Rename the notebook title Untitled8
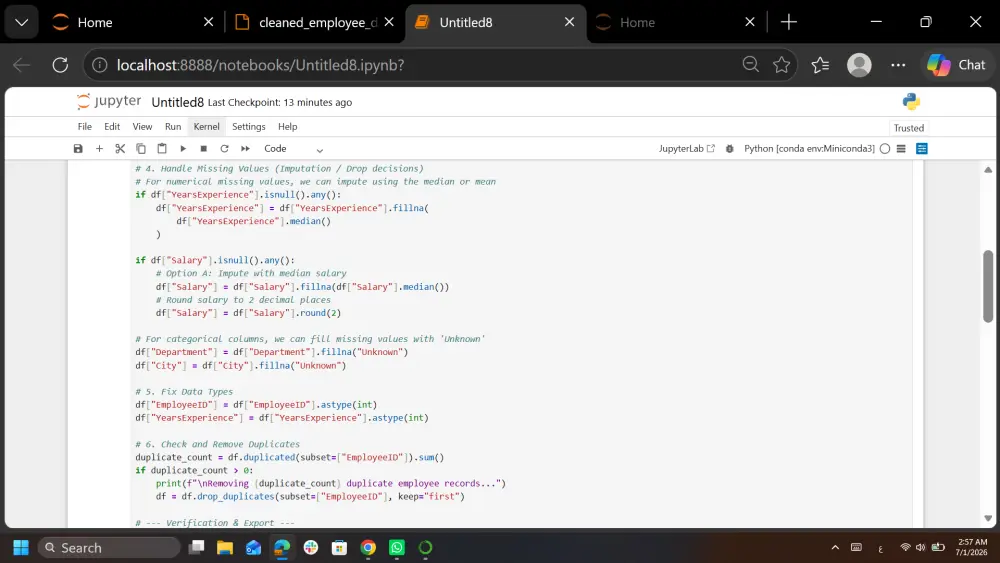Image resolution: width=1000 pixels, height=563 pixels. tap(177, 102)
